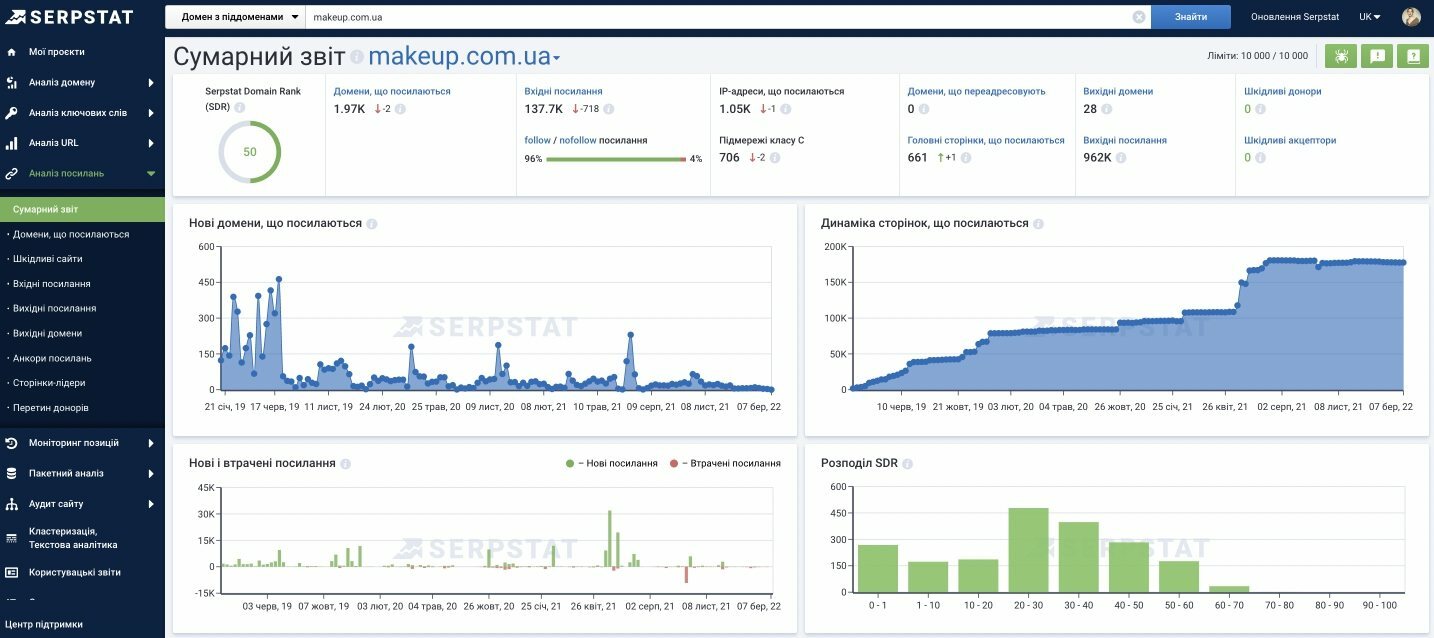Click the info icon beside Нові і втрачені посилання
Screen dimensions: 1434x638
click(346, 464)
